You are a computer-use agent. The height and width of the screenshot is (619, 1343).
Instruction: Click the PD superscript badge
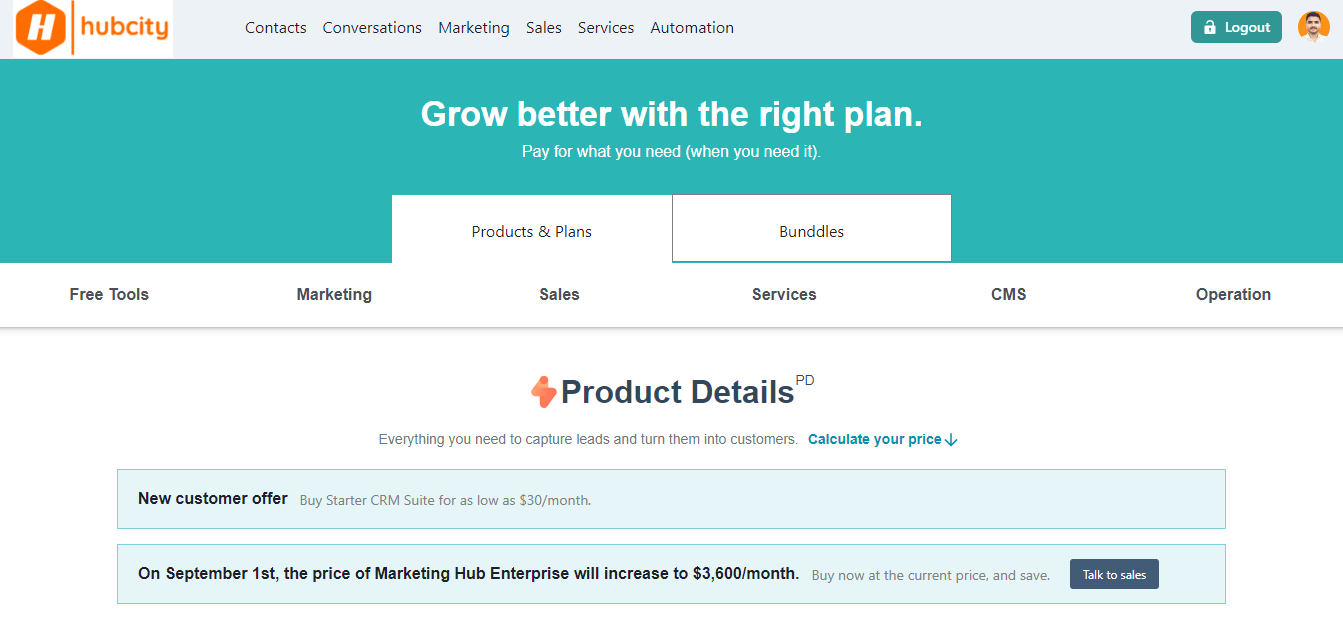[x=805, y=380]
